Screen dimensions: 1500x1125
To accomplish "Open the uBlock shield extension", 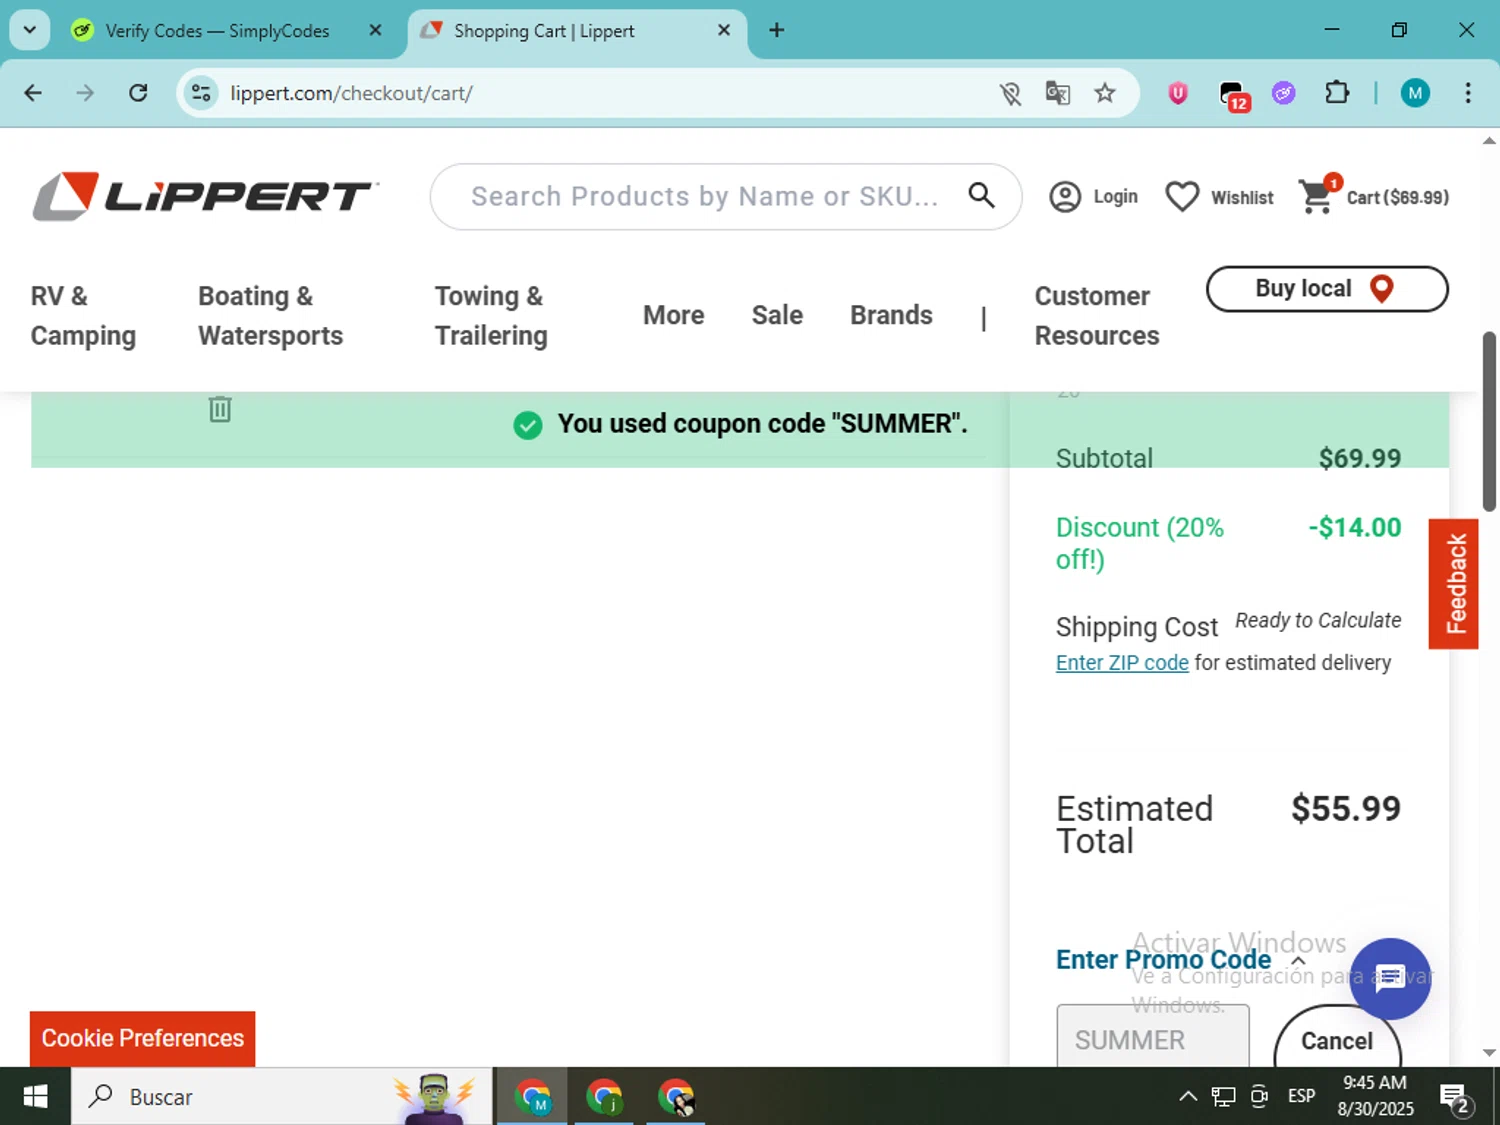I will pos(1178,93).
